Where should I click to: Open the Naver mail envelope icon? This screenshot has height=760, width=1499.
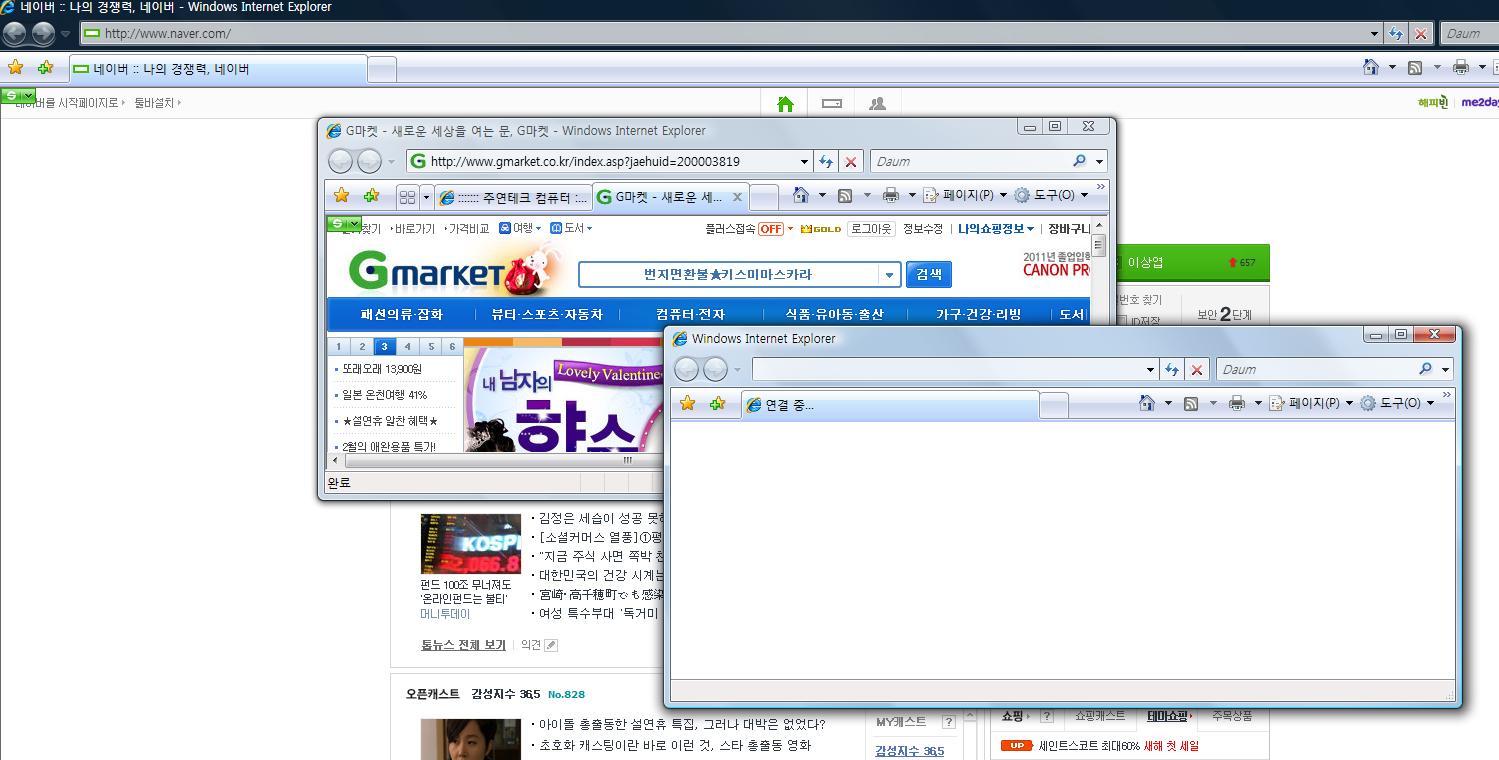(831, 104)
